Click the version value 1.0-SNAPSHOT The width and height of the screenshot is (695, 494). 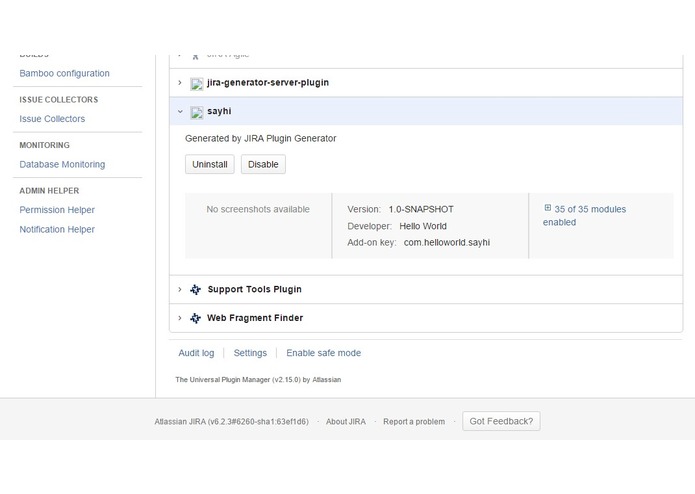pos(421,210)
